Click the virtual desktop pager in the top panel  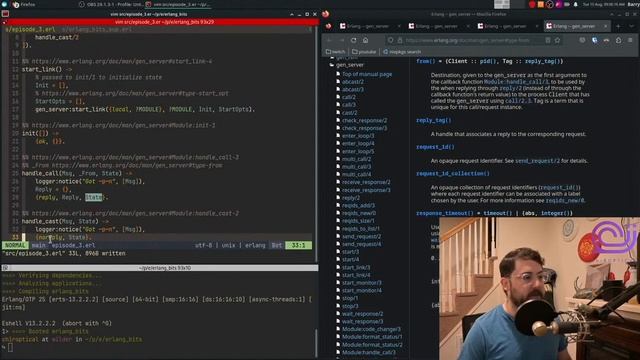[x=509, y=4]
